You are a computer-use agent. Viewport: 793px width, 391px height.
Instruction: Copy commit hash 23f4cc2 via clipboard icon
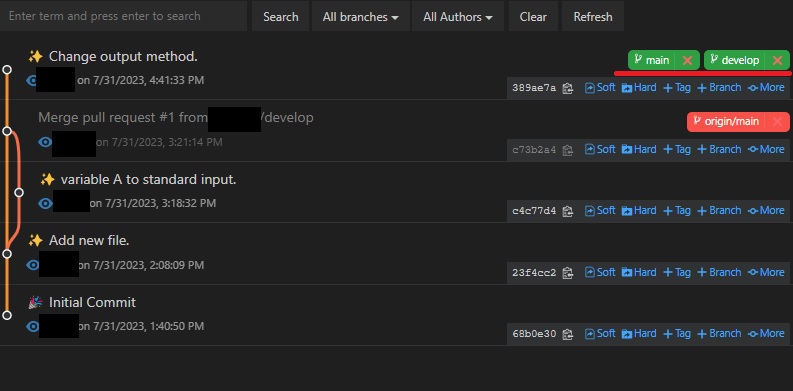point(567,273)
